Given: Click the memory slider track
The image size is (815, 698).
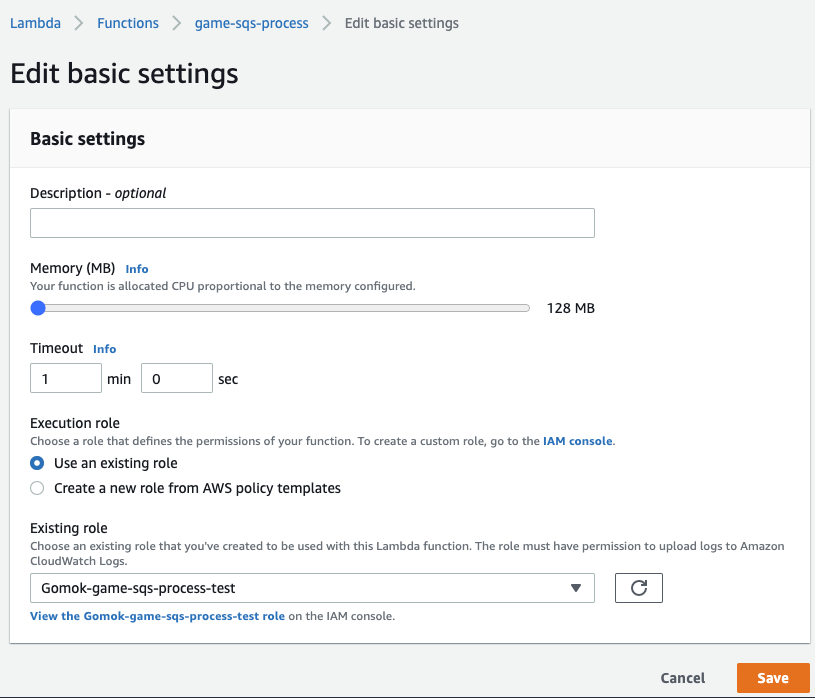Looking at the screenshot, I should click(280, 308).
